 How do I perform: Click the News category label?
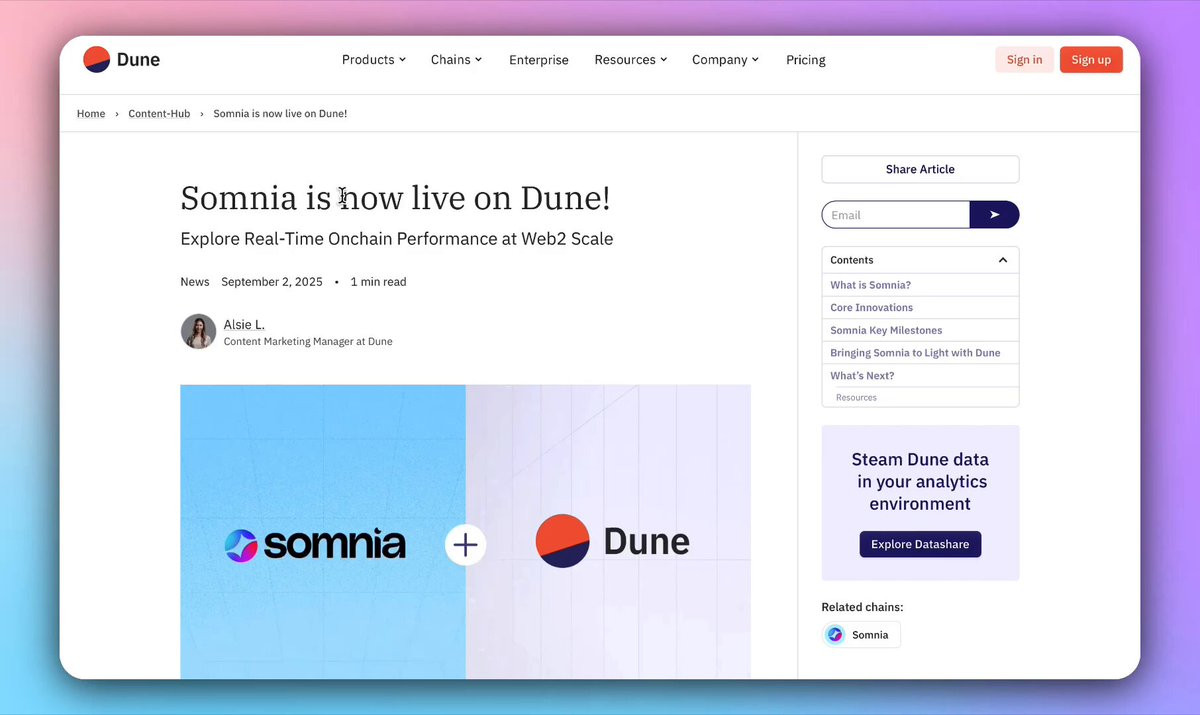tap(195, 282)
